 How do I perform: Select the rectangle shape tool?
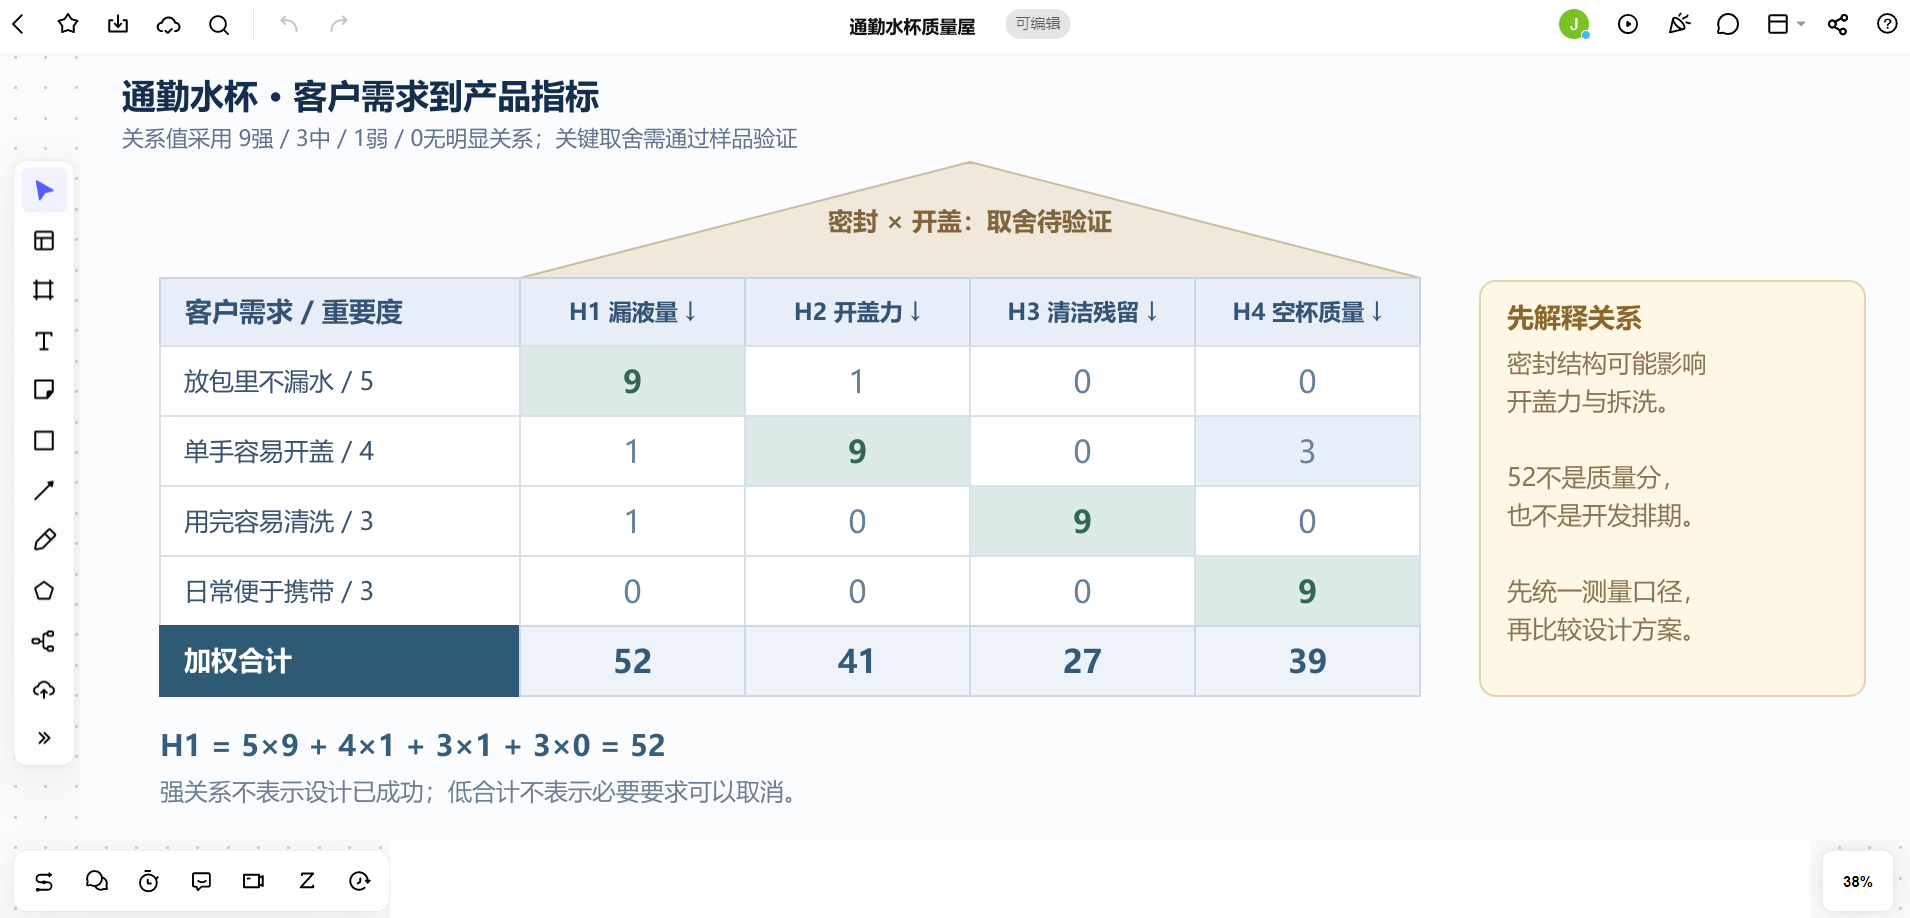(44, 440)
